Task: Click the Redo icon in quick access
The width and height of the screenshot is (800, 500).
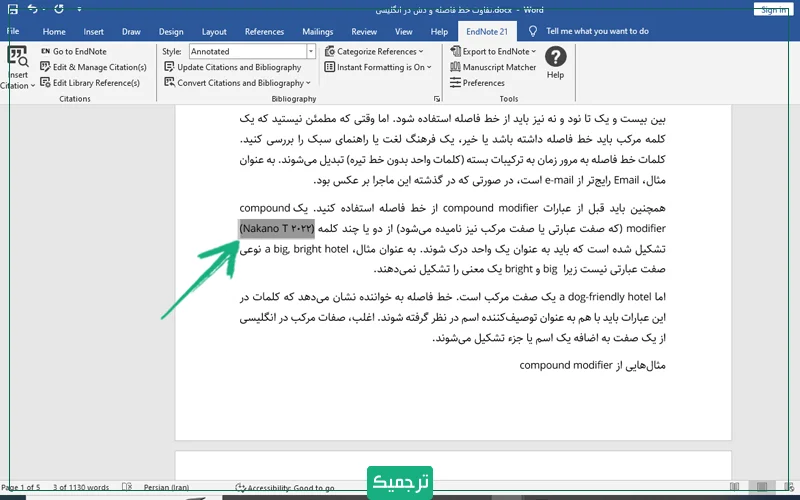Action: tap(59, 9)
